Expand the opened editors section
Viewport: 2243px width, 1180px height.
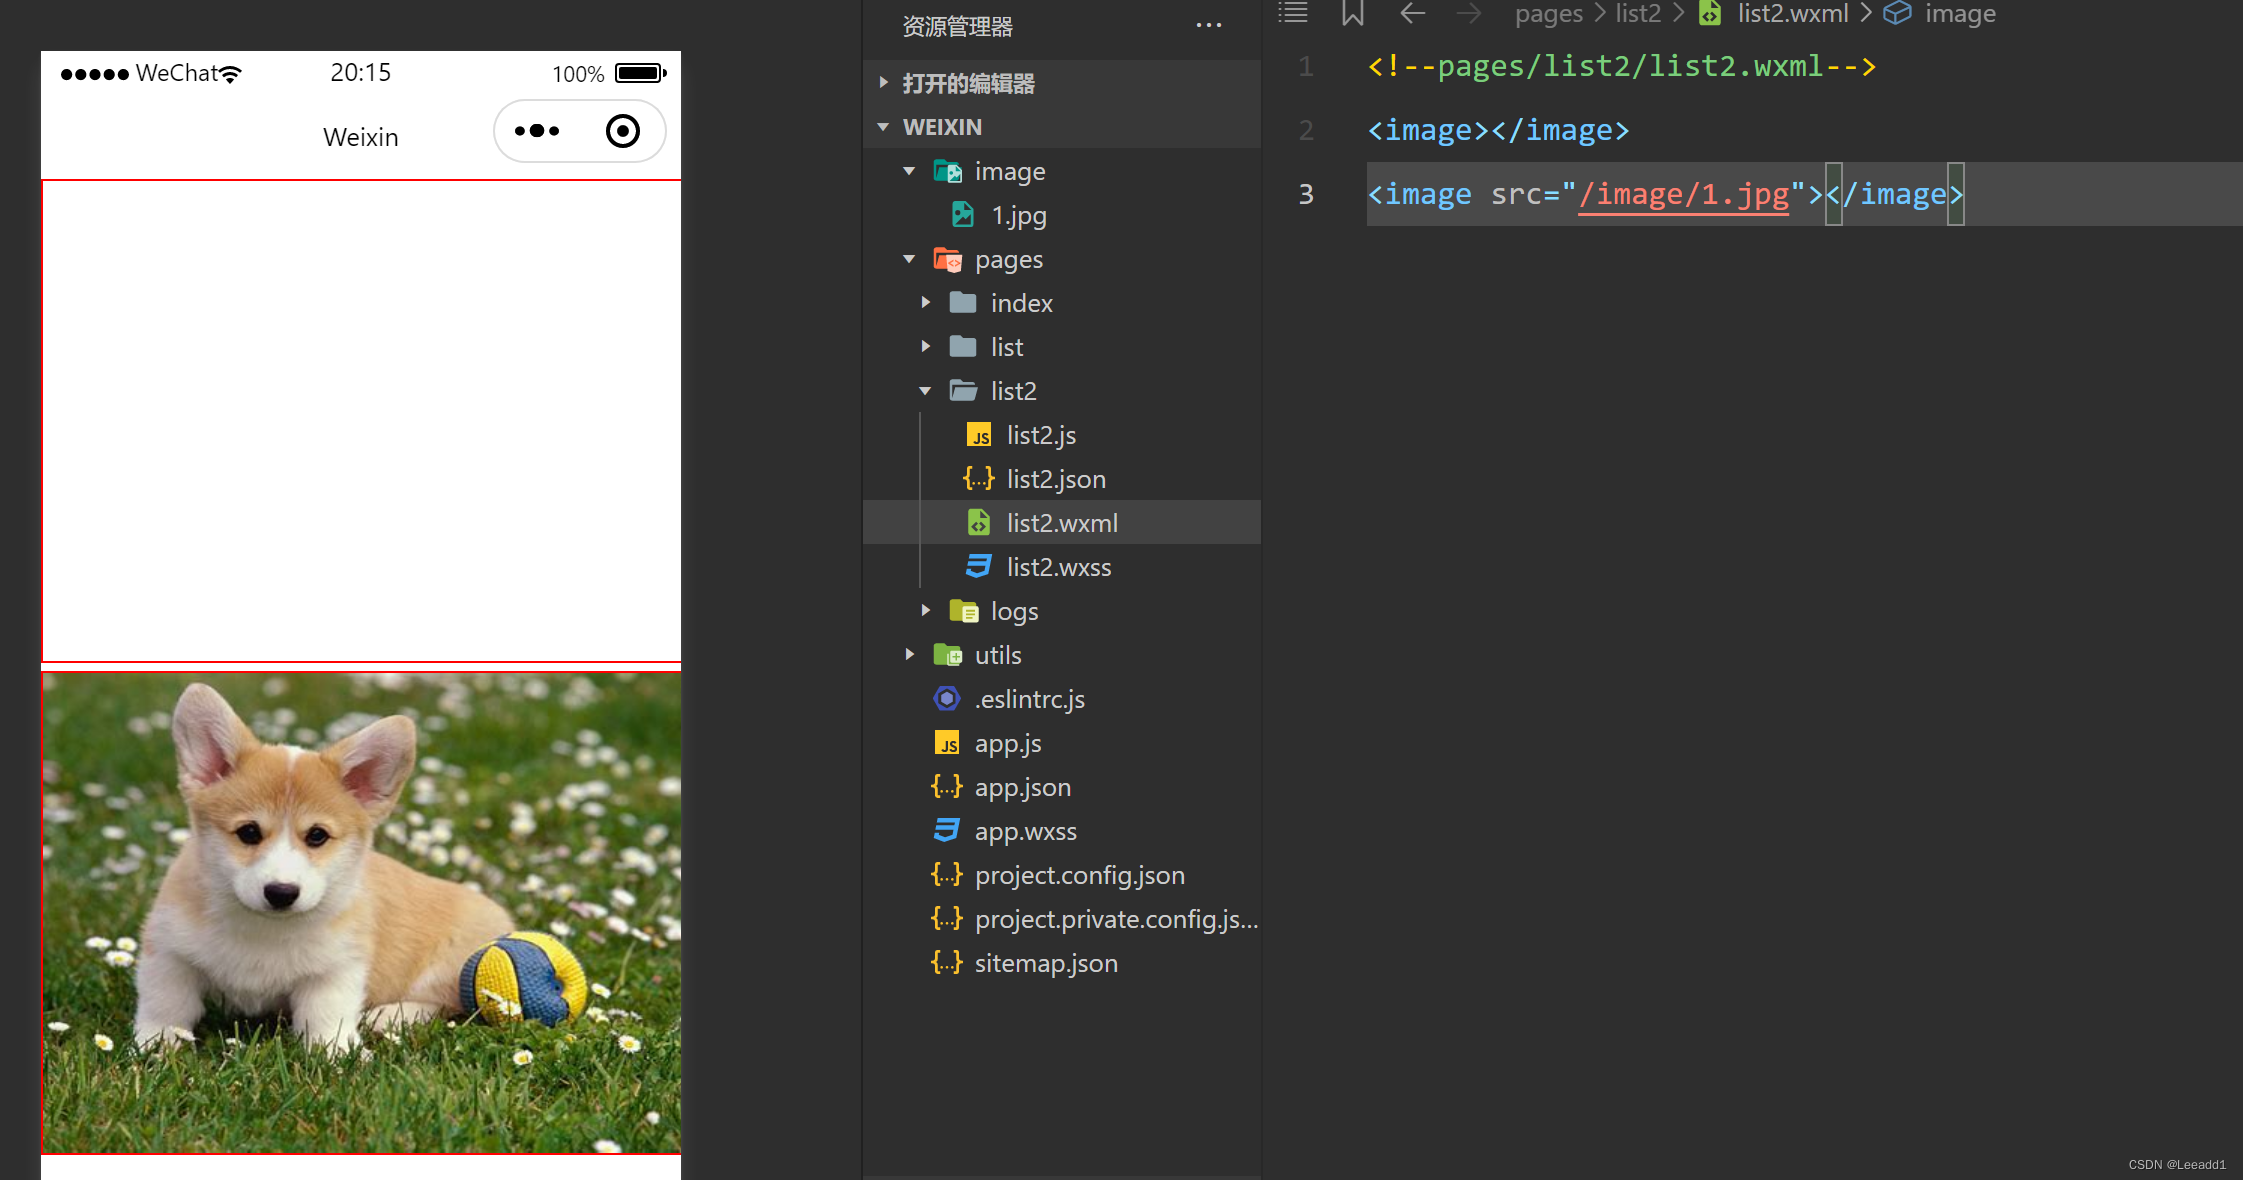pos(967,83)
